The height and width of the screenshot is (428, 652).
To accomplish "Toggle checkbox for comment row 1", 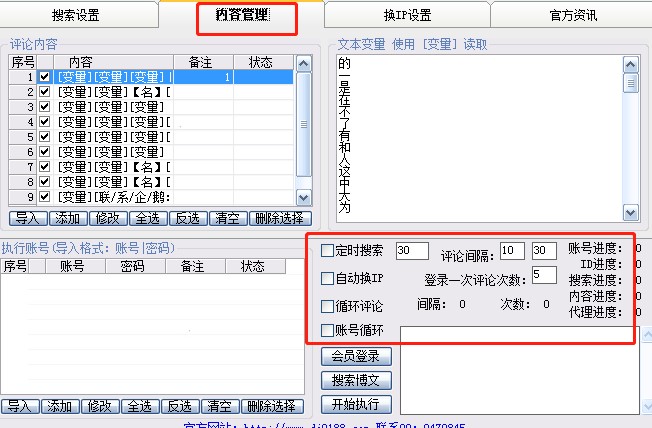I will coord(44,77).
